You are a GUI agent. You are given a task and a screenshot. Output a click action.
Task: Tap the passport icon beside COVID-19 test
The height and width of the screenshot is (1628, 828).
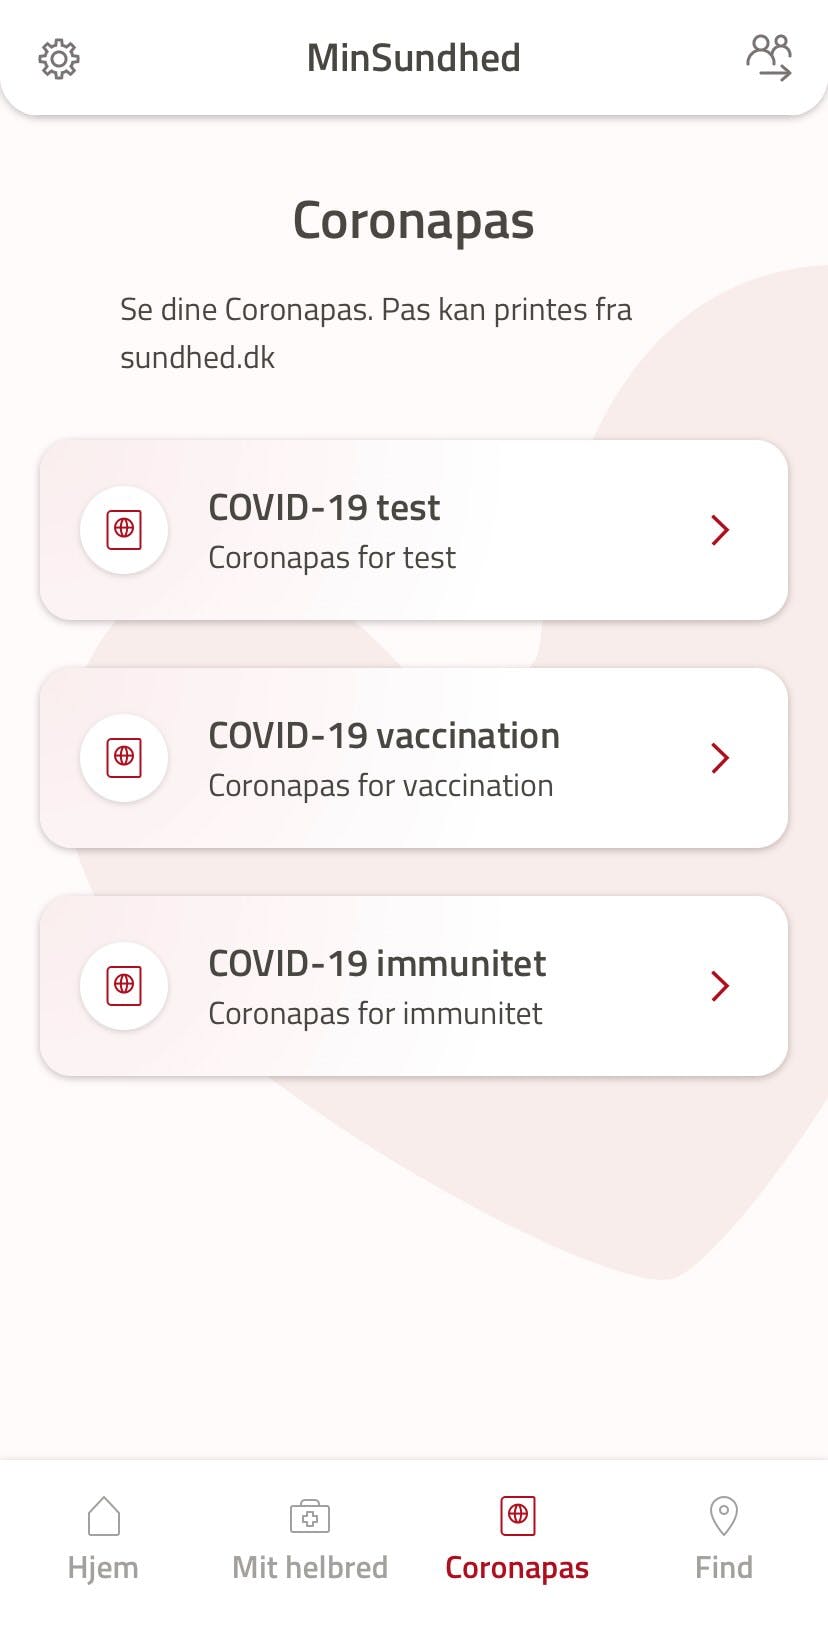[x=124, y=530]
